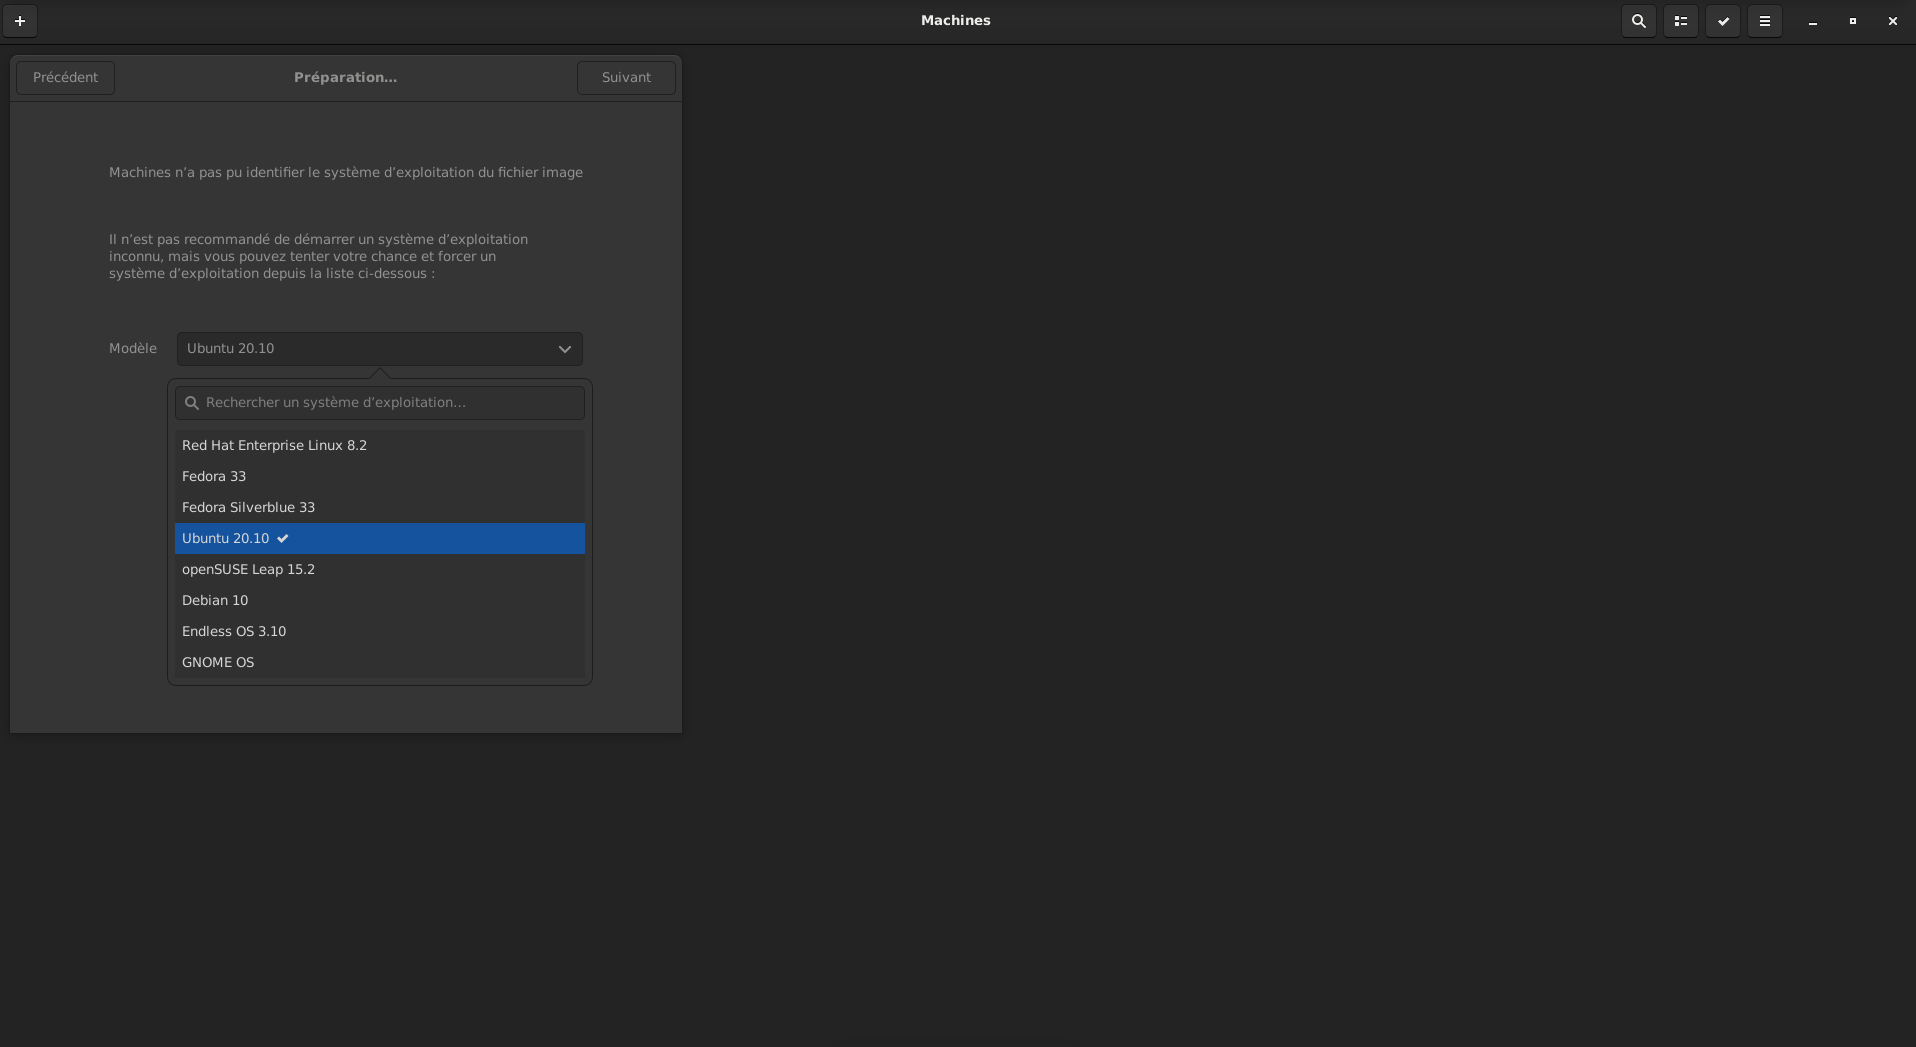The height and width of the screenshot is (1047, 1916).
Task: Pick Endless OS 3.10
Action: [380, 632]
